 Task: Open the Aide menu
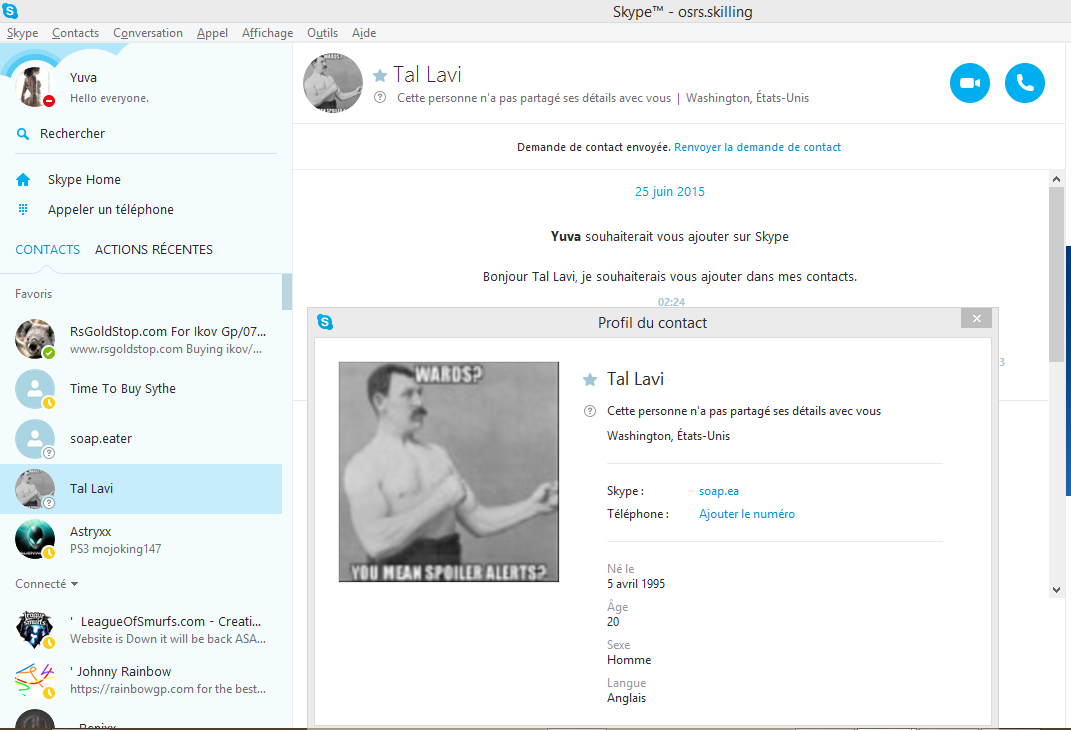(x=364, y=33)
